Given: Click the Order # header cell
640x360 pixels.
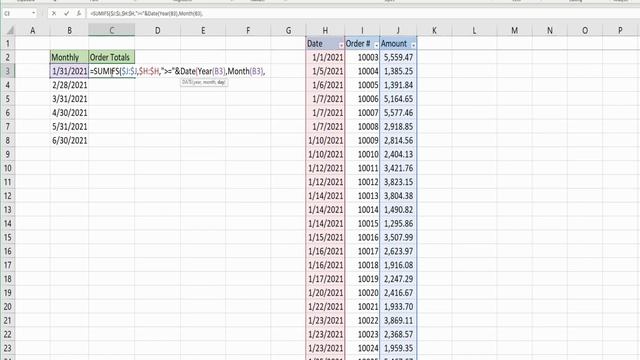Looking at the screenshot, I should click(x=362, y=43).
